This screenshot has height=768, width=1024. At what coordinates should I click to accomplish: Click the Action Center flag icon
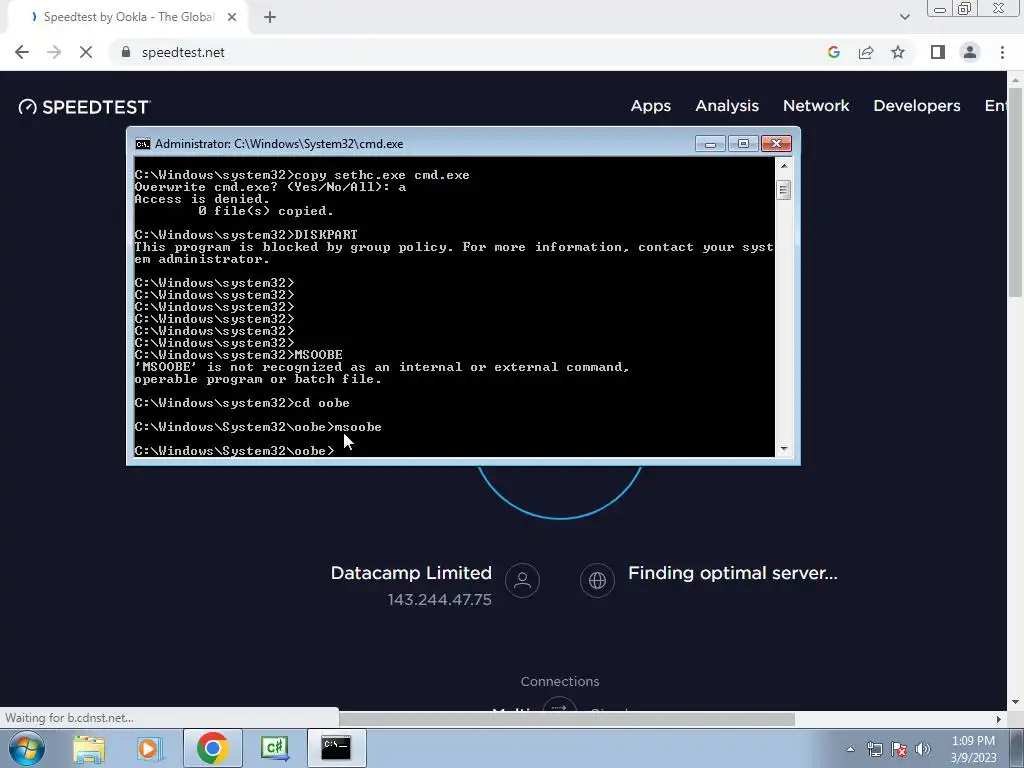coord(899,749)
